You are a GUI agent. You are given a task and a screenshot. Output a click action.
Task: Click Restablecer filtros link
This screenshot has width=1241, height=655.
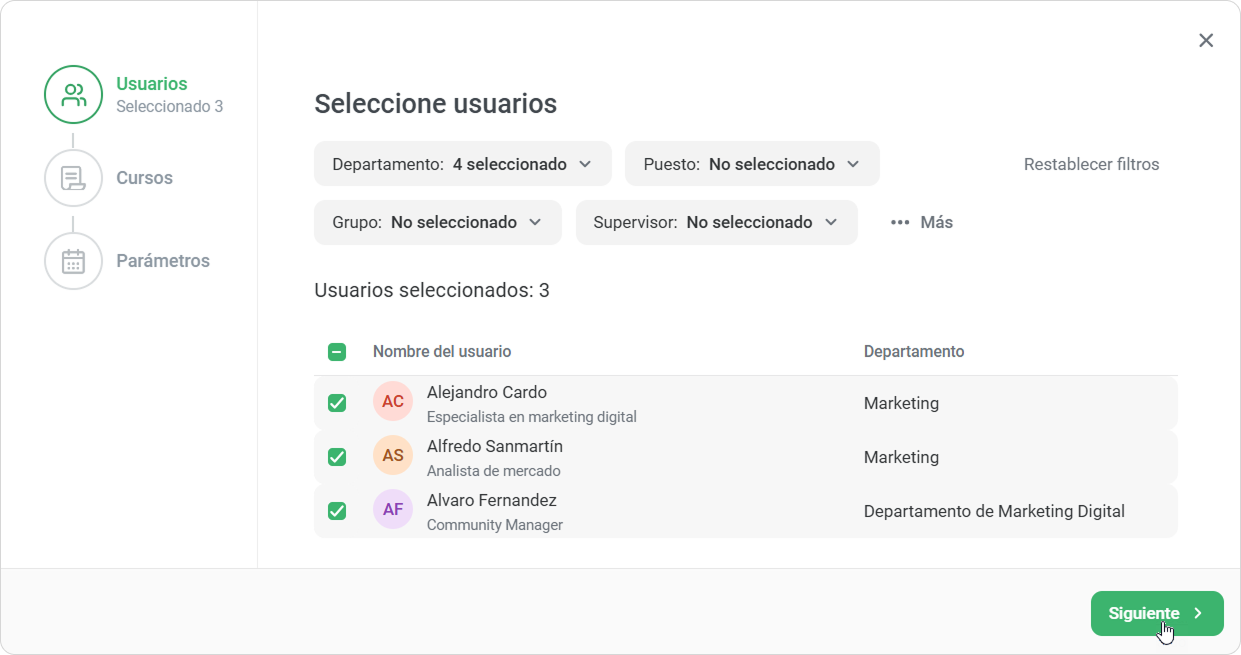click(x=1092, y=164)
